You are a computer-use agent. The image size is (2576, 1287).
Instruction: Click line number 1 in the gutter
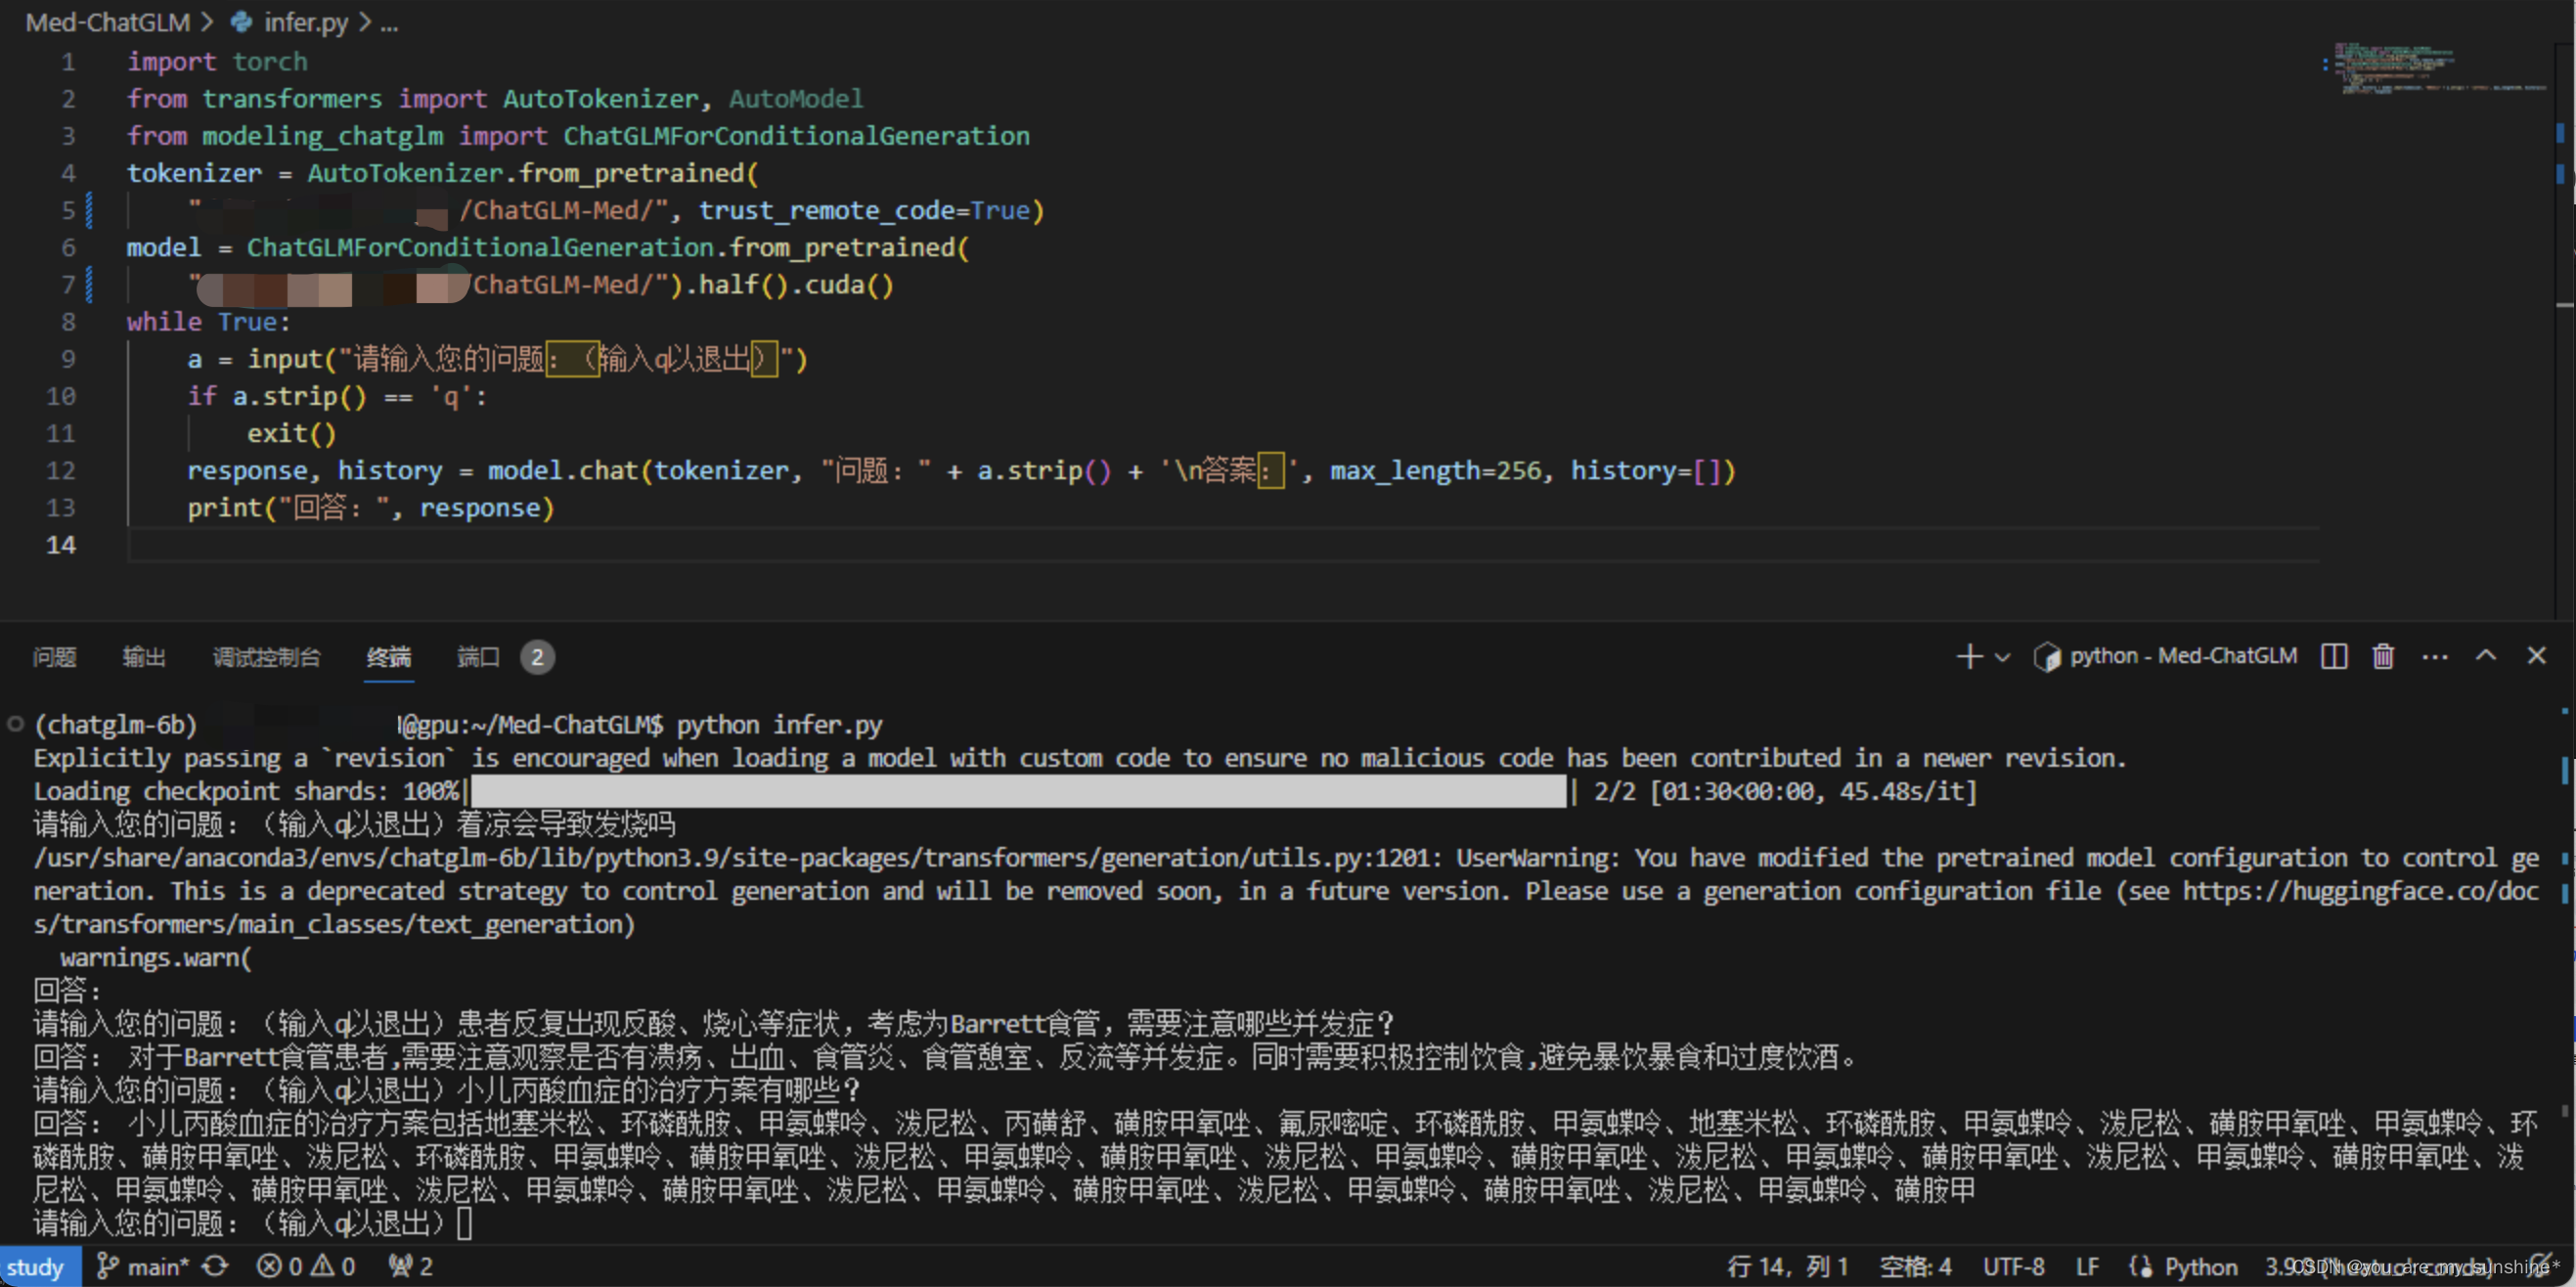point(68,62)
